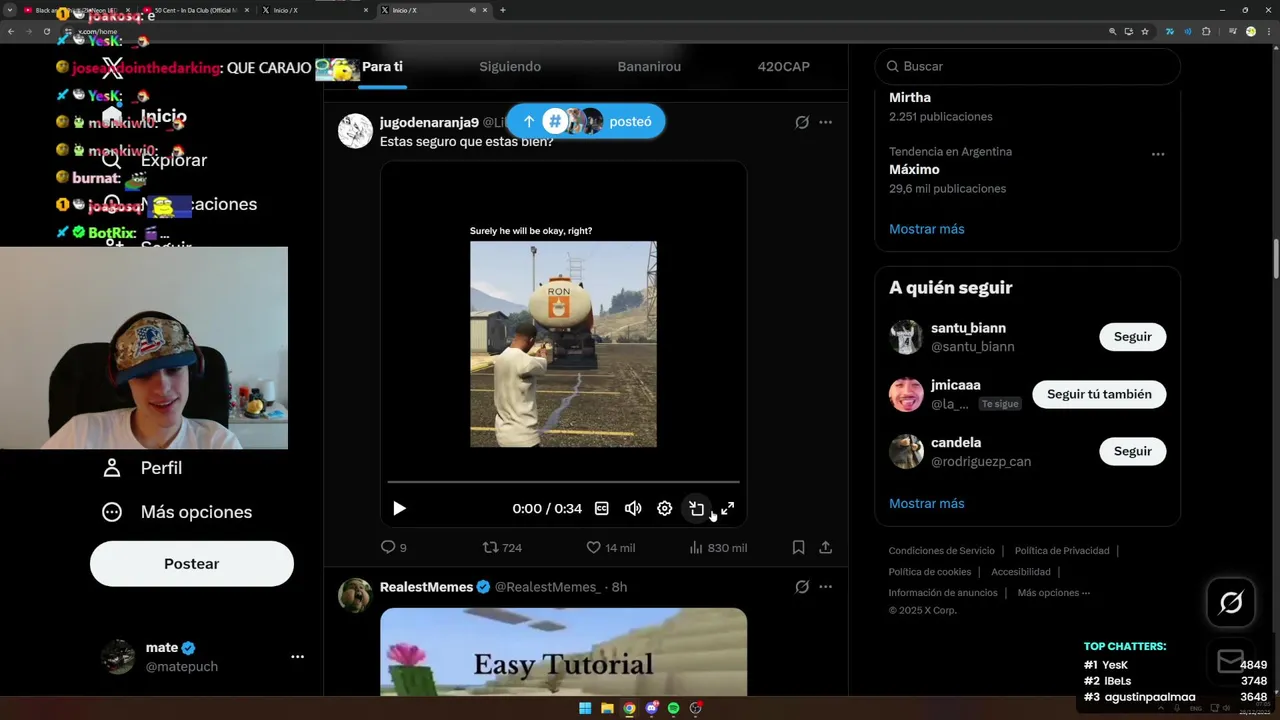Open new browser tab with plus
This screenshot has width=1280, height=720.
[x=502, y=10]
